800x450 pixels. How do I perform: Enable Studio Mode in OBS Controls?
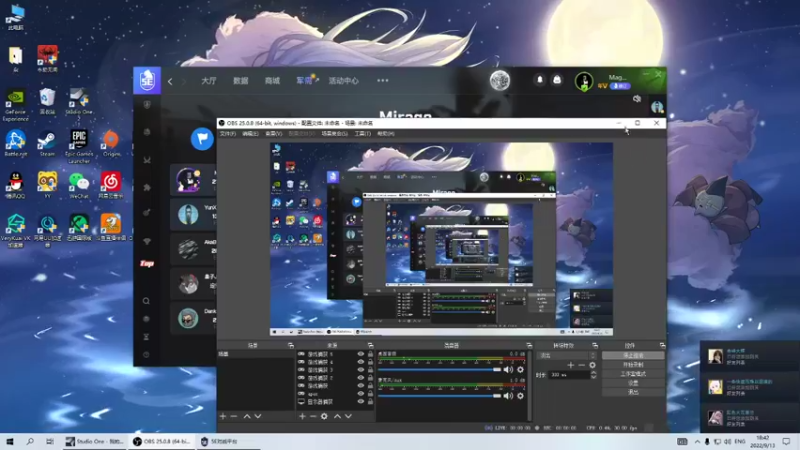coord(633,374)
